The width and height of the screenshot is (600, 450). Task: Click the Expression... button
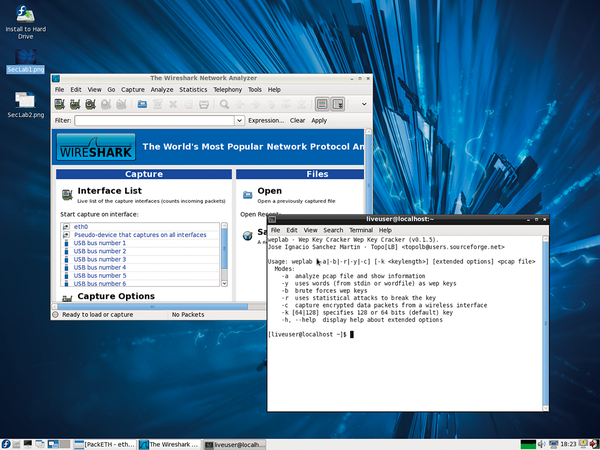pos(266,121)
